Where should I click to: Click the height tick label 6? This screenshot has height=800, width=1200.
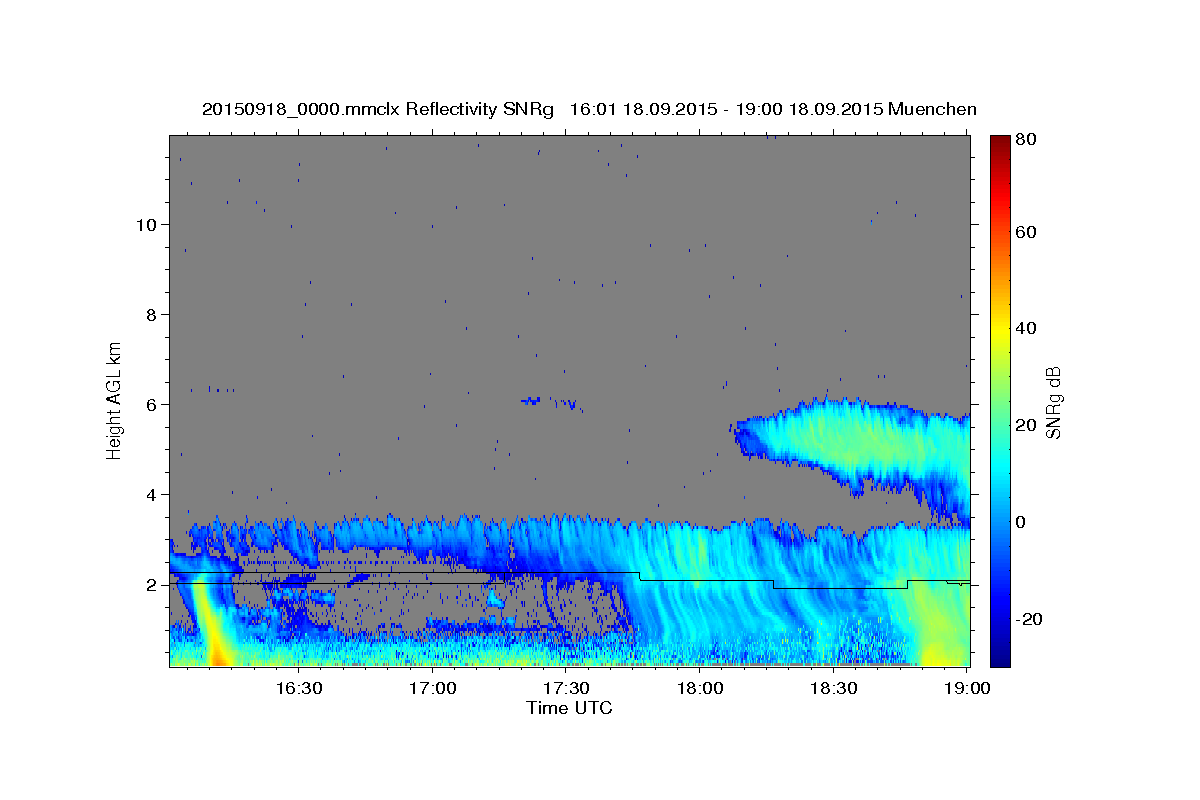click(152, 404)
